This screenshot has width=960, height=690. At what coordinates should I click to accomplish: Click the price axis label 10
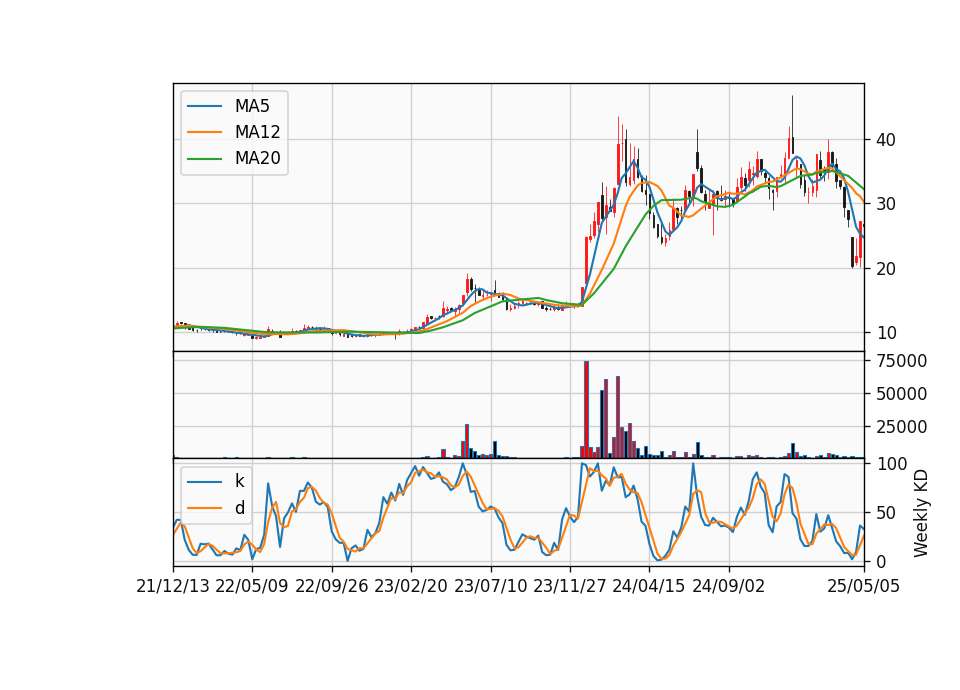886,333
